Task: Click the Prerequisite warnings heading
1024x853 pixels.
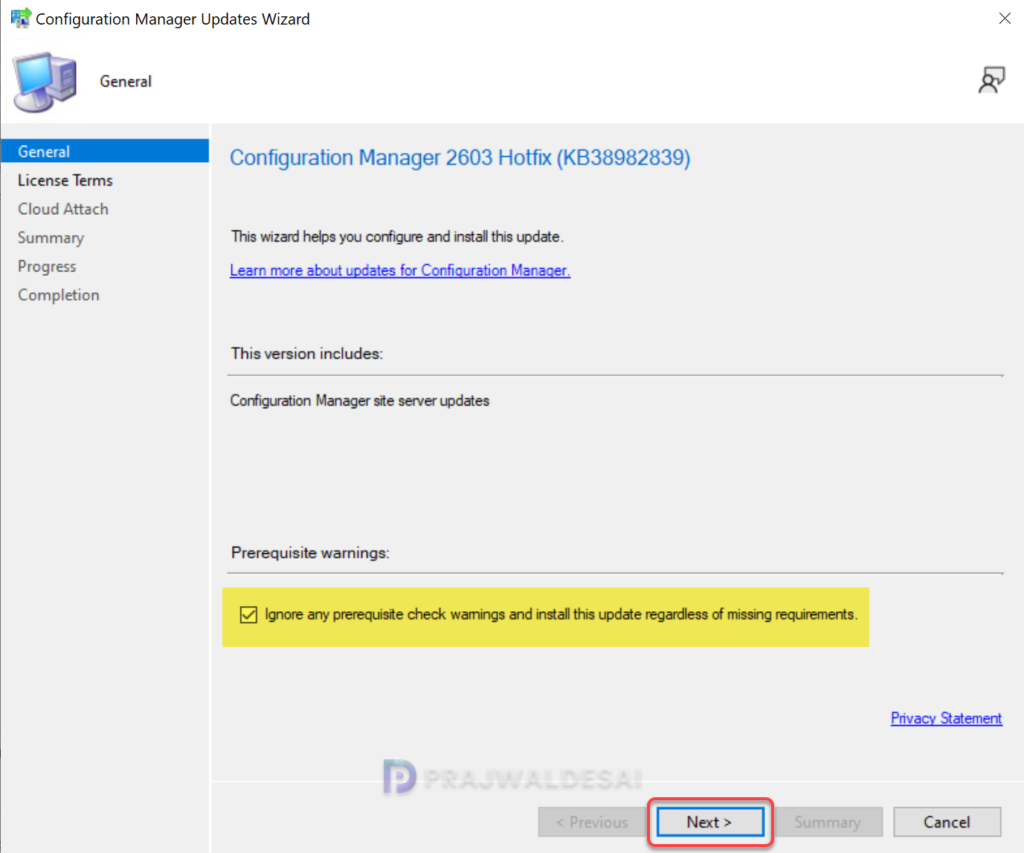Action: click(310, 553)
